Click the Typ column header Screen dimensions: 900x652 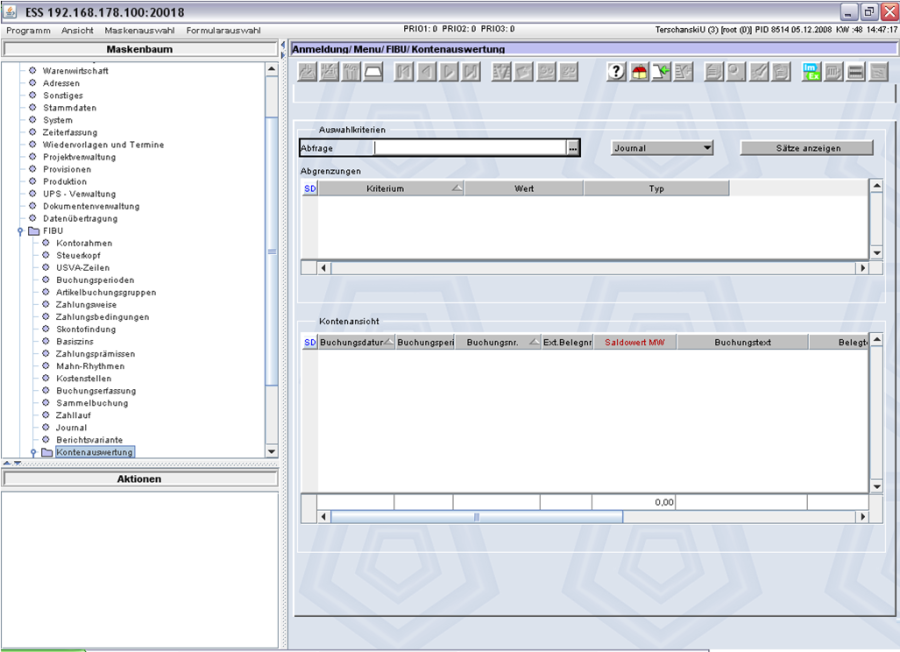point(657,188)
